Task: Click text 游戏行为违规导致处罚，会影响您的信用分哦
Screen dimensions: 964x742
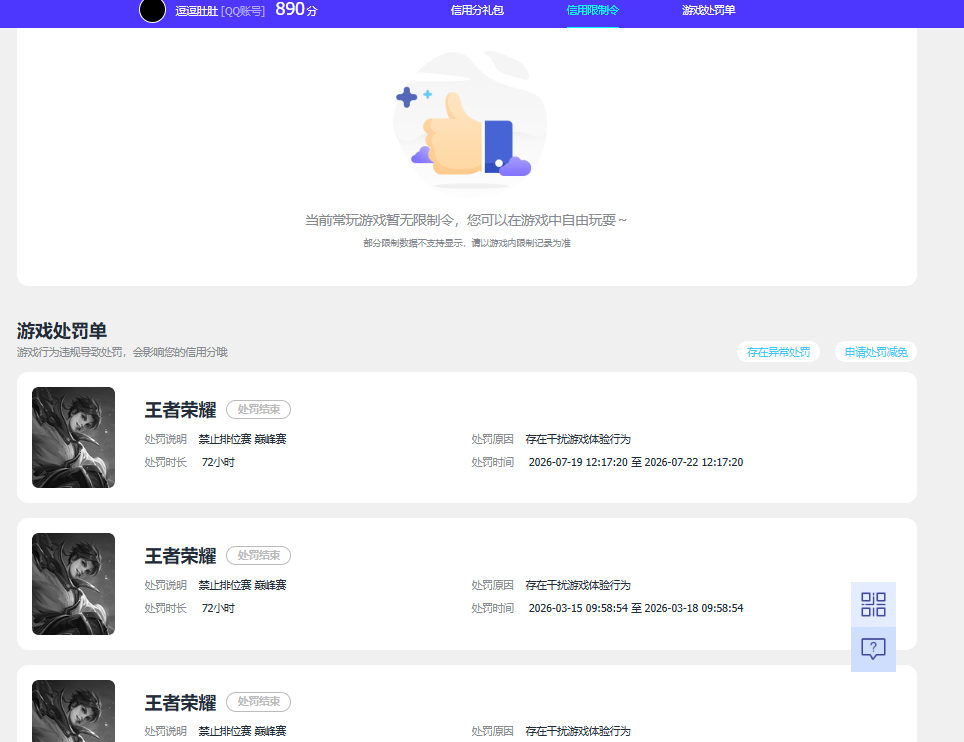Action: coord(122,352)
